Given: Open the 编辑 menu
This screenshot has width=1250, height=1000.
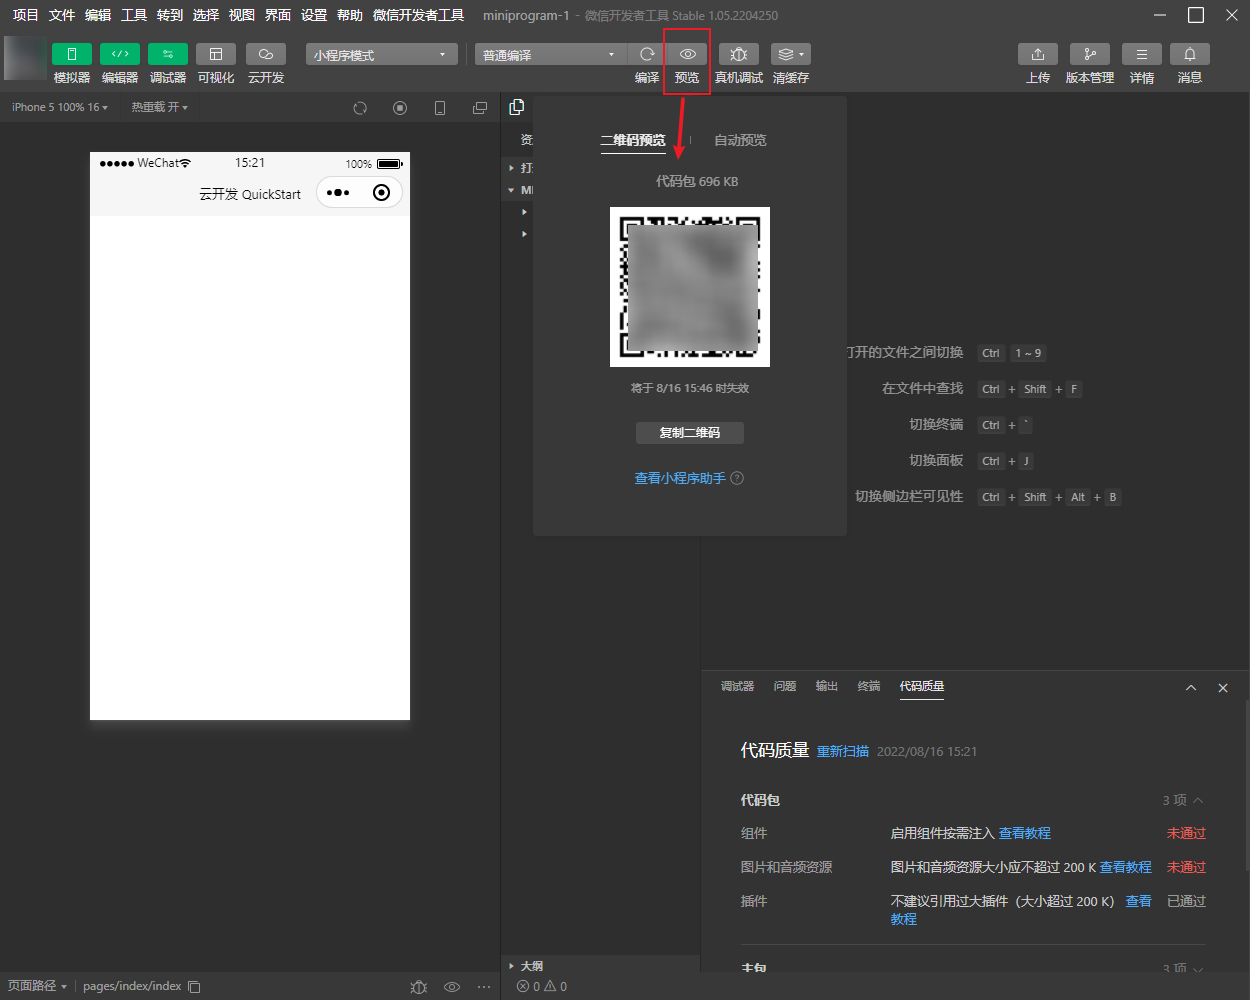Looking at the screenshot, I should pyautogui.click(x=98, y=15).
